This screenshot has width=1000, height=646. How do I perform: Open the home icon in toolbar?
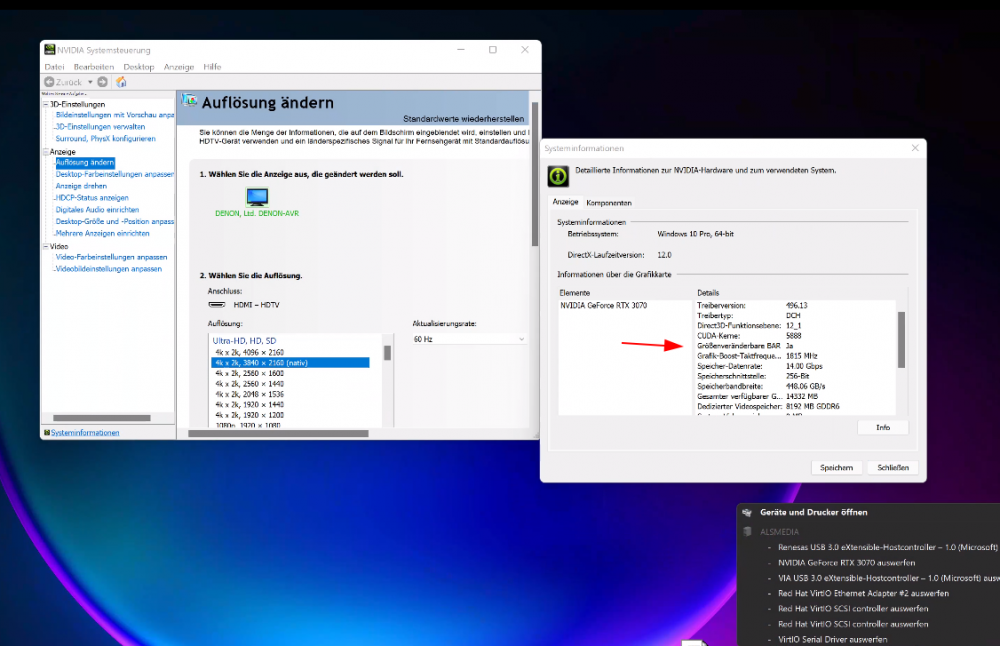(x=121, y=82)
